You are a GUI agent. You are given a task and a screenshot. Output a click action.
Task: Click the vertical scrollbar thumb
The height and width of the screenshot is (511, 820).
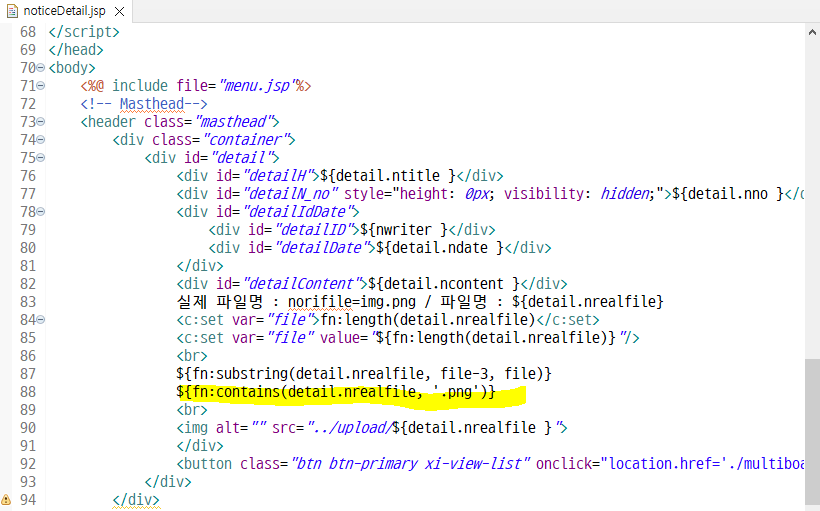[812, 433]
